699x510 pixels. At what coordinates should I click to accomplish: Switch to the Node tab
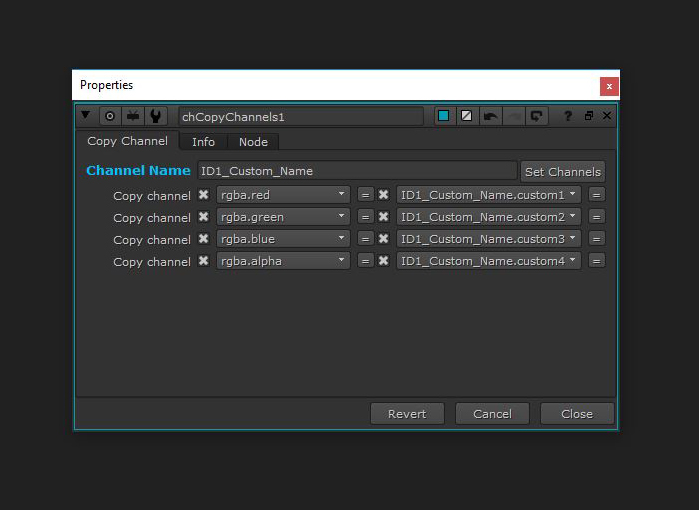253,142
